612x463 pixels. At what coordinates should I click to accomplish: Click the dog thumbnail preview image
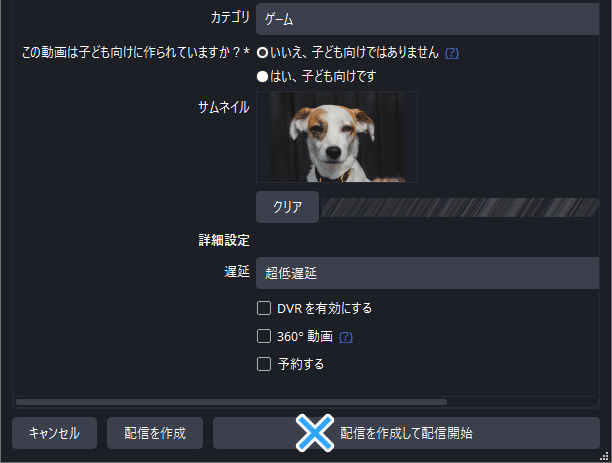tap(337, 137)
